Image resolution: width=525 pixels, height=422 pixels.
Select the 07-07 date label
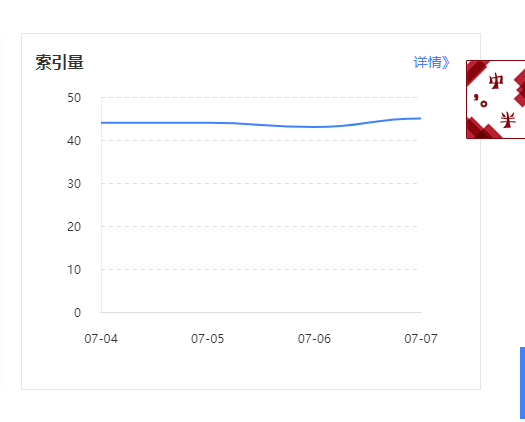click(x=421, y=339)
